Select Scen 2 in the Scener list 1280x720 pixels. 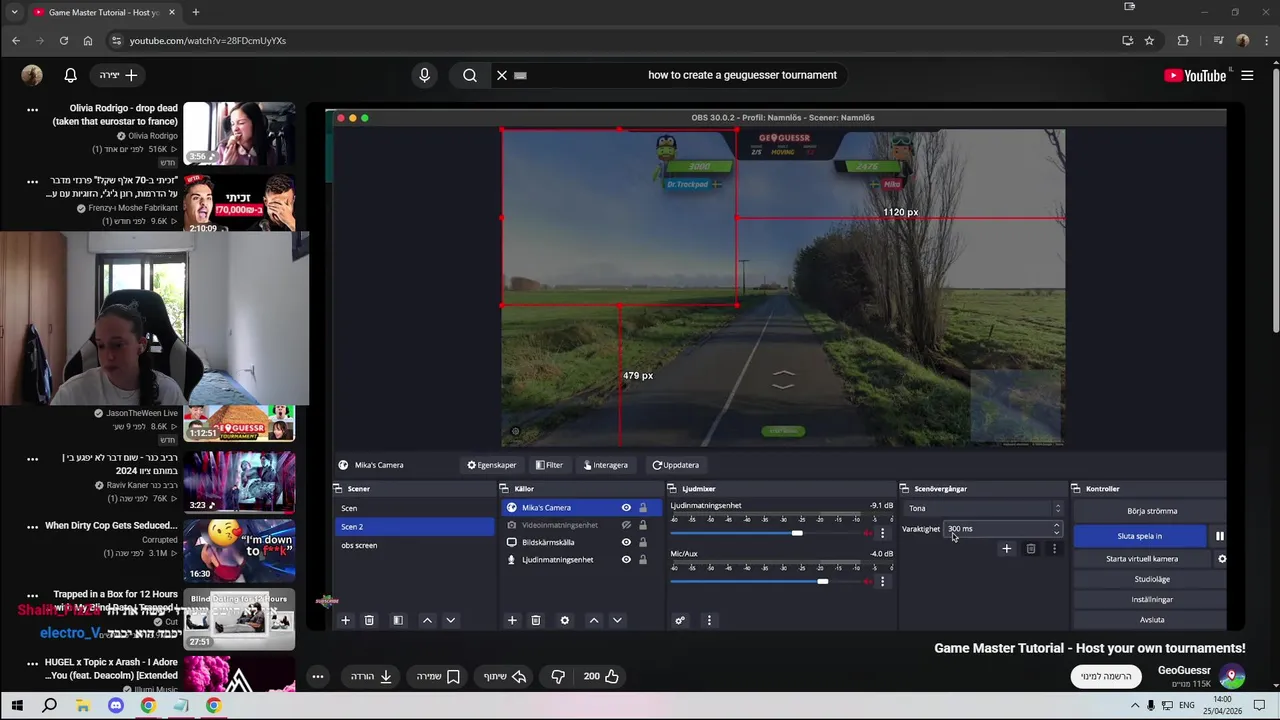click(413, 526)
